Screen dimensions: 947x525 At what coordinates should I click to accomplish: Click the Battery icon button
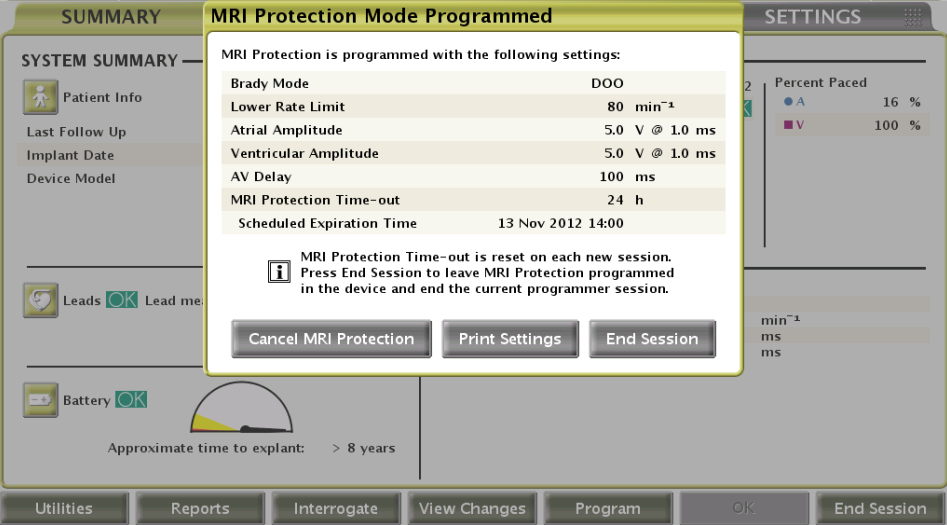click(40, 400)
